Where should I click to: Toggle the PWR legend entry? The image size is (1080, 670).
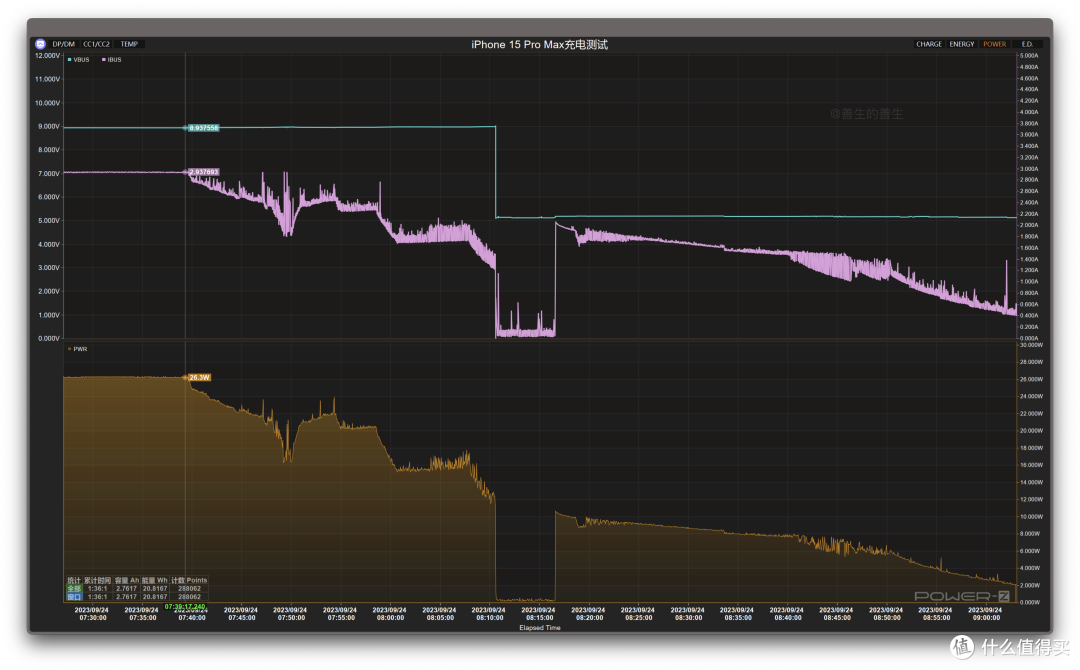coord(78,349)
